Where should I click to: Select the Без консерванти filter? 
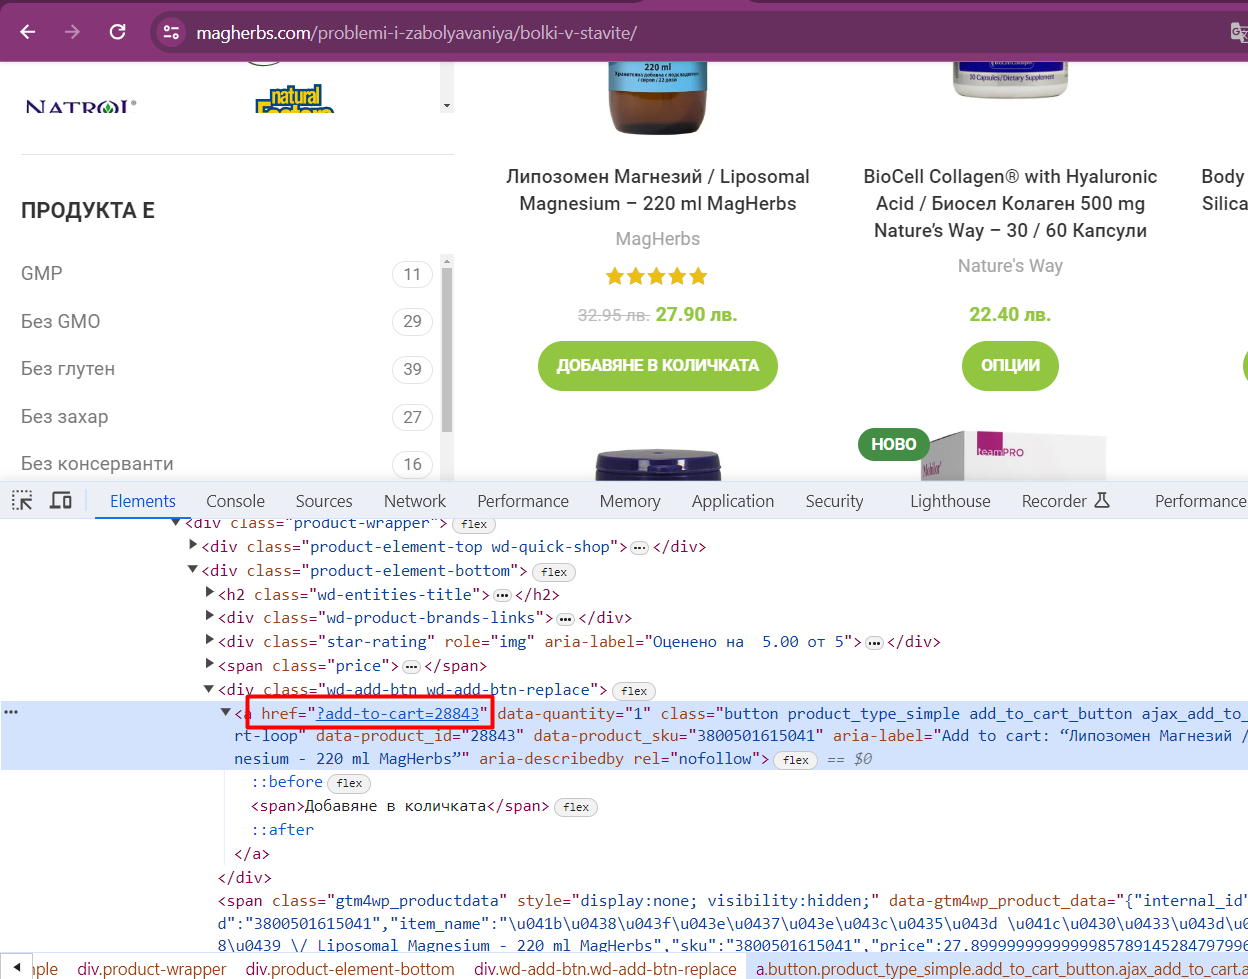pyautogui.click(x=97, y=464)
